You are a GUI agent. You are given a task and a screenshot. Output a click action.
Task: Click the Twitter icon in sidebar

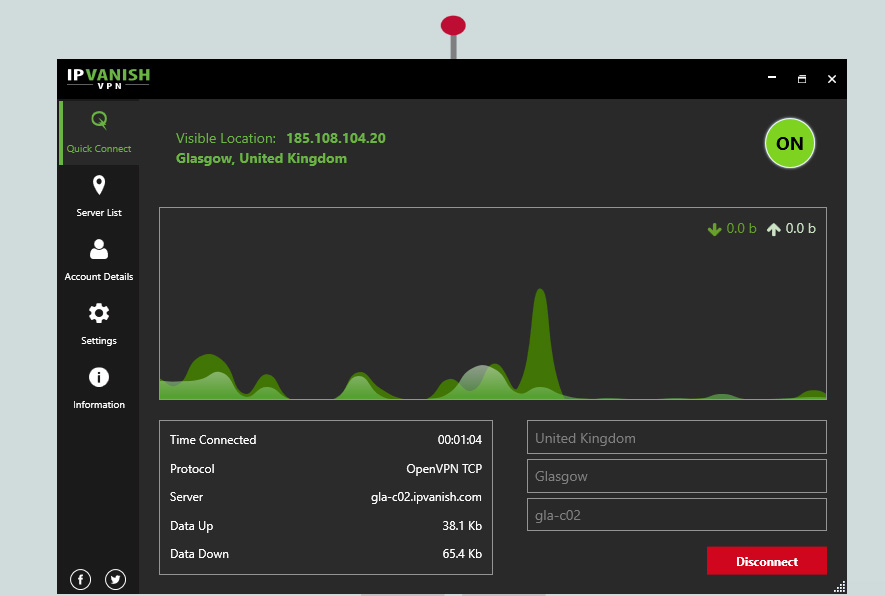point(115,580)
